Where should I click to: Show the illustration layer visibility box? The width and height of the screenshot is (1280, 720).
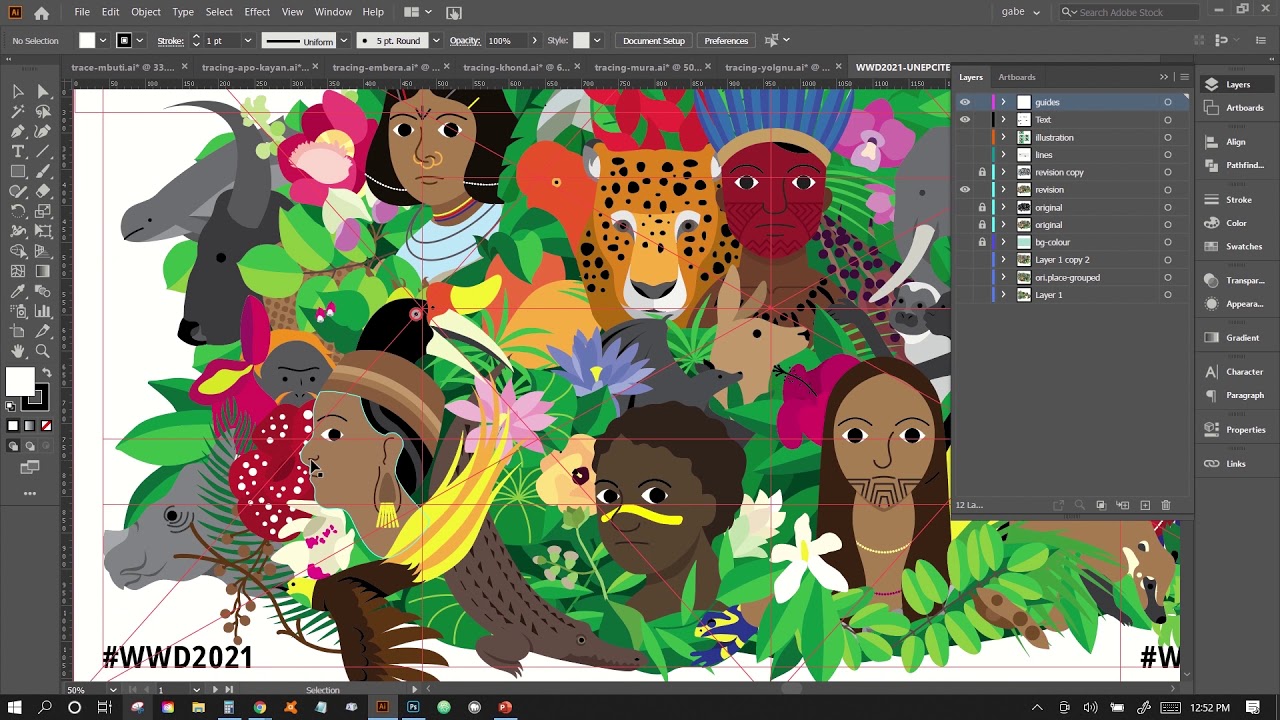point(965,137)
